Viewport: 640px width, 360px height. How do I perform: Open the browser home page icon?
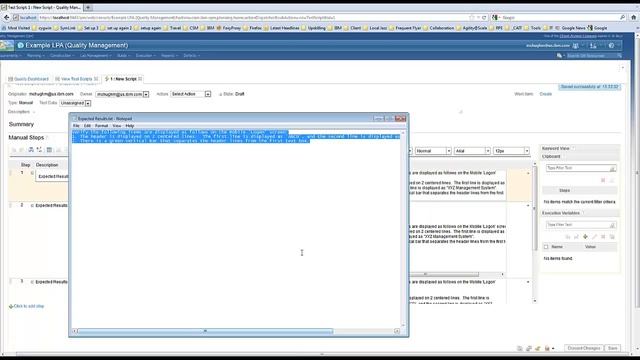633,18
